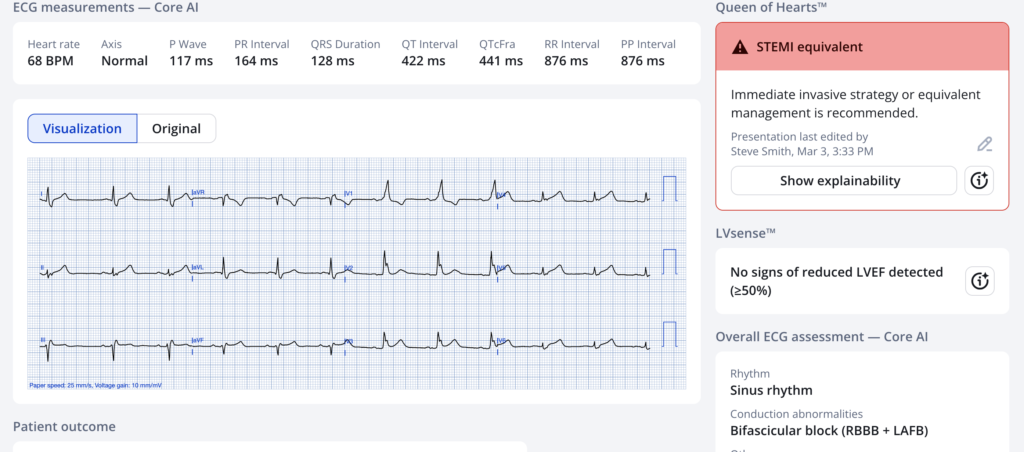This screenshot has height=452, width=1024.
Task: Click the STEMI equivalent warning triangle icon
Action: pyautogui.click(x=740, y=47)
